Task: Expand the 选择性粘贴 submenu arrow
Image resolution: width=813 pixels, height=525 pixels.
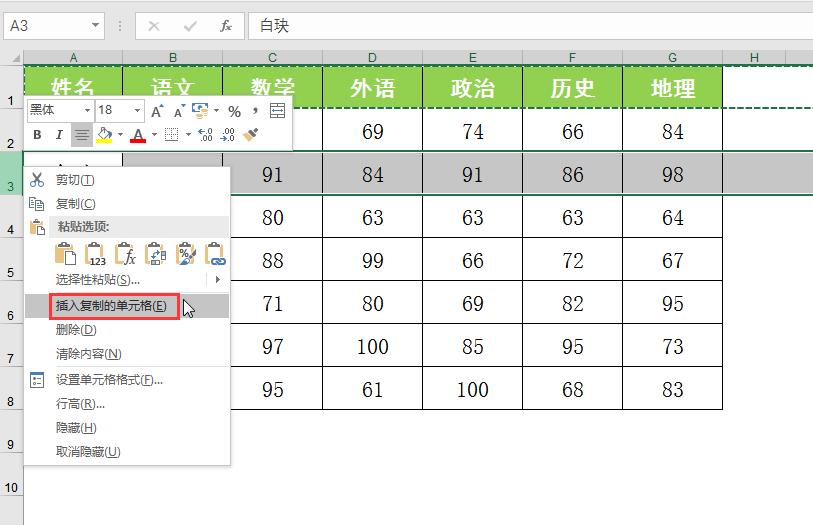Action: coord(218,279)
